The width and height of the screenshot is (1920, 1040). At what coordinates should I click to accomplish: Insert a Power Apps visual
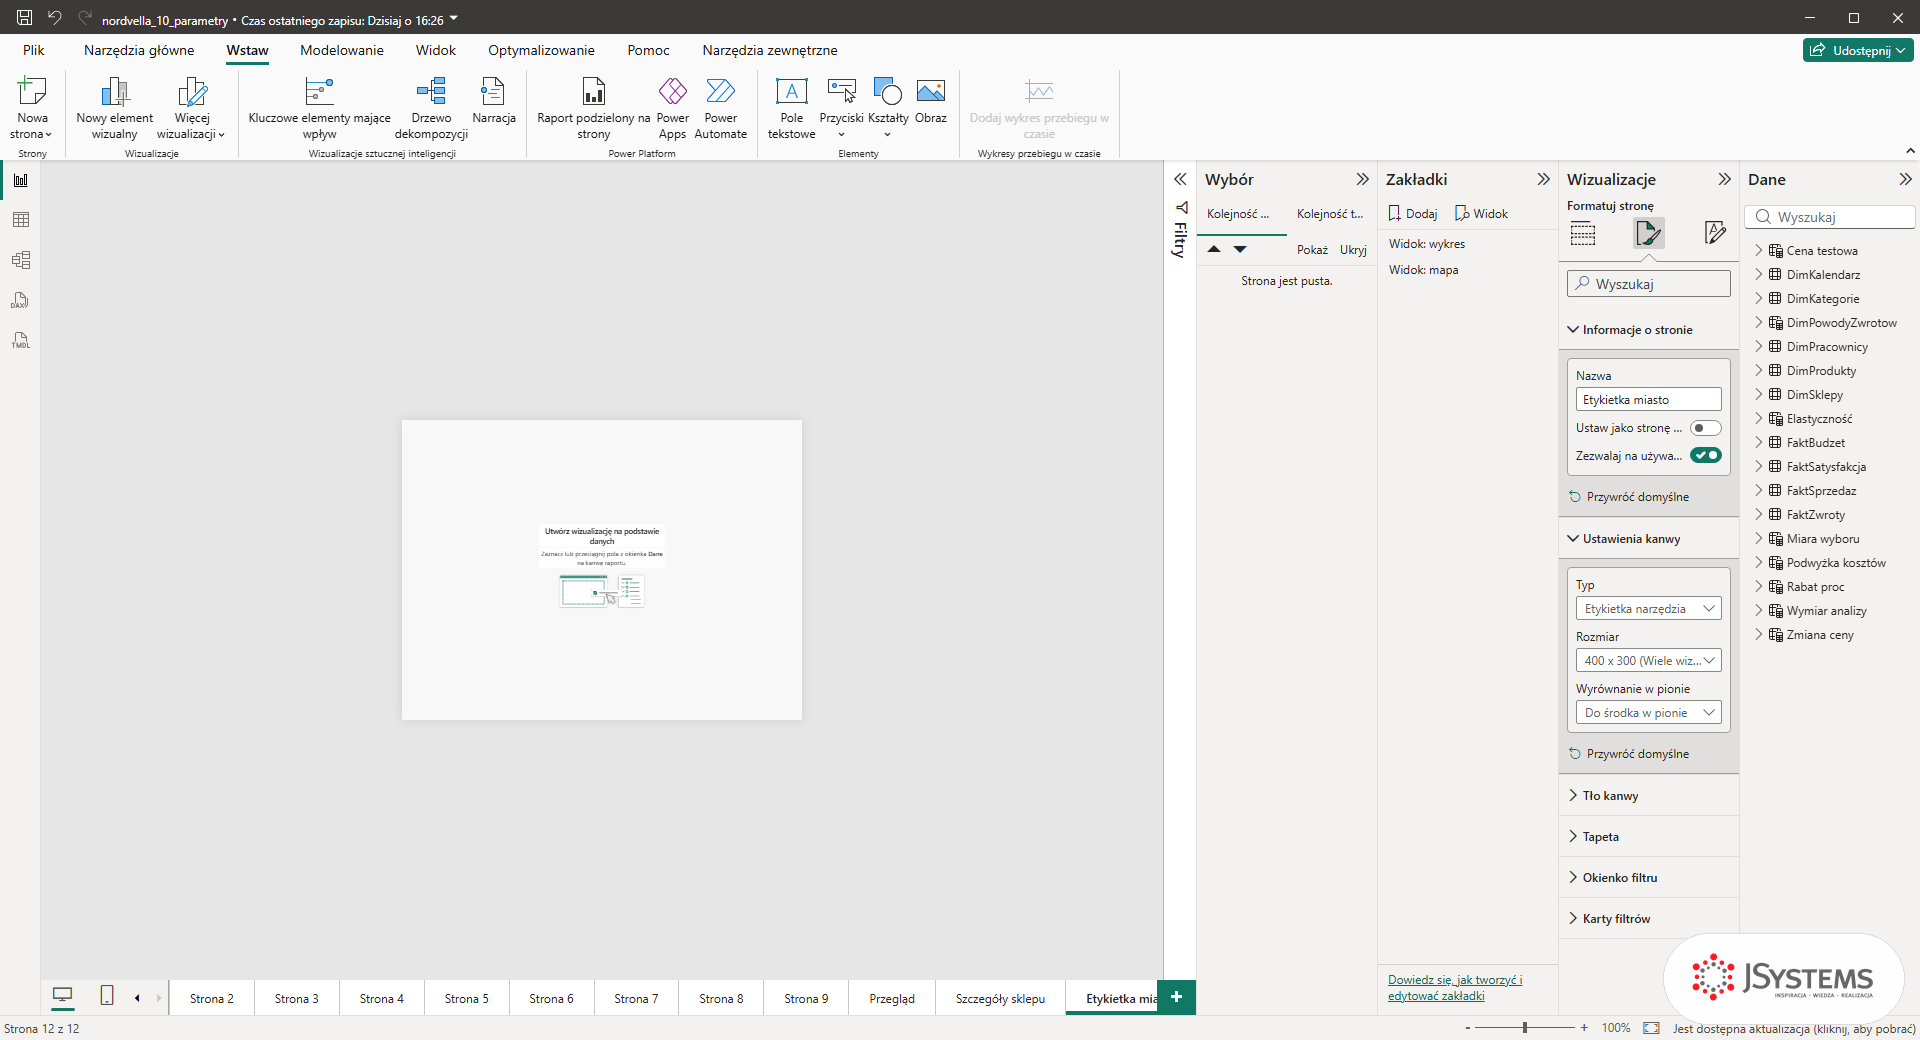coord(672,108)
